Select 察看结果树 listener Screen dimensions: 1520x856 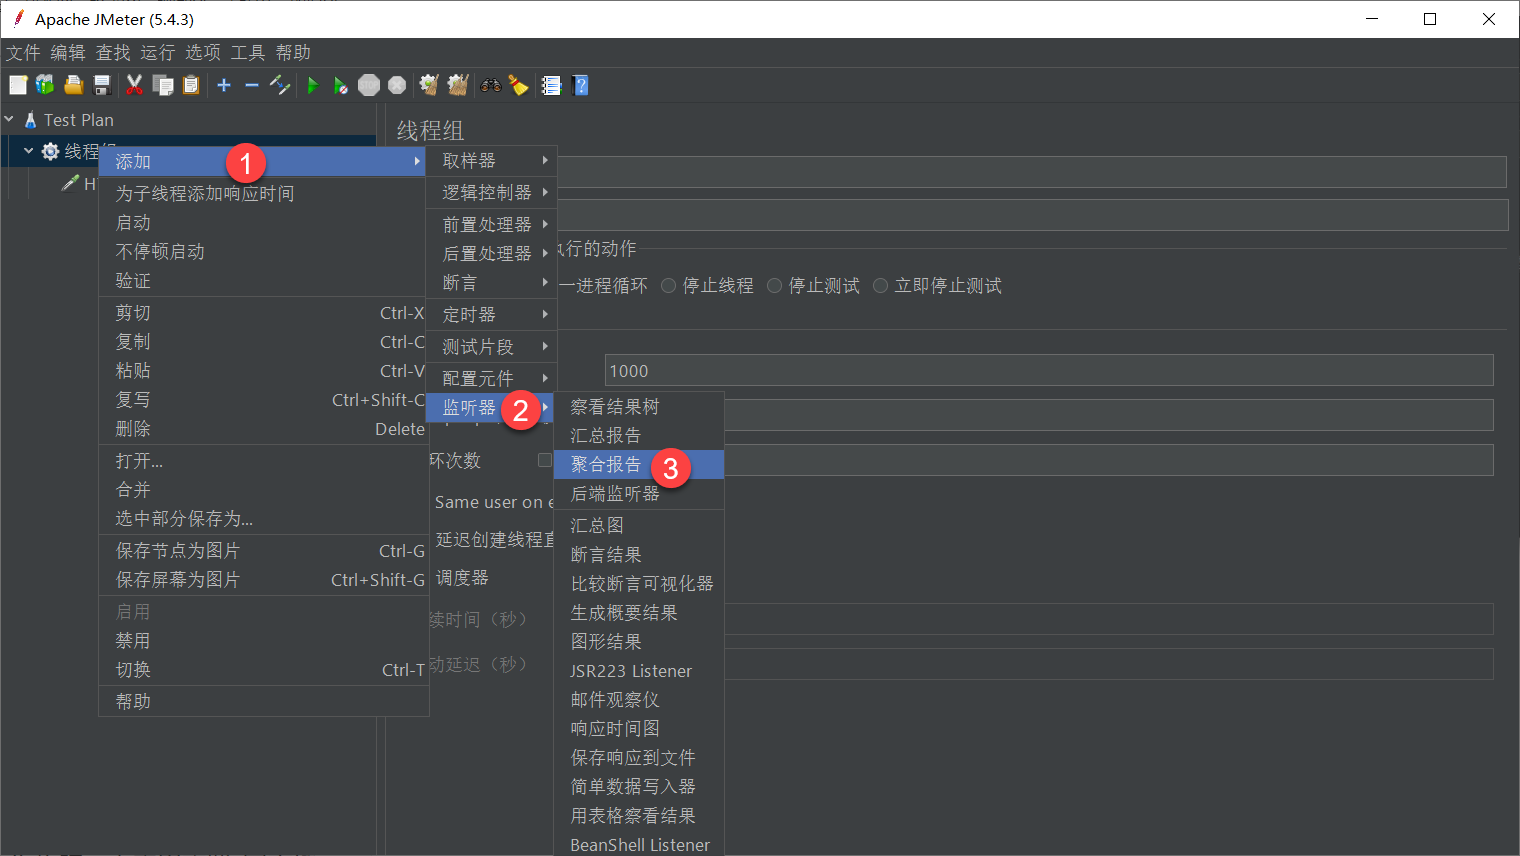click(x=639, y=407)
